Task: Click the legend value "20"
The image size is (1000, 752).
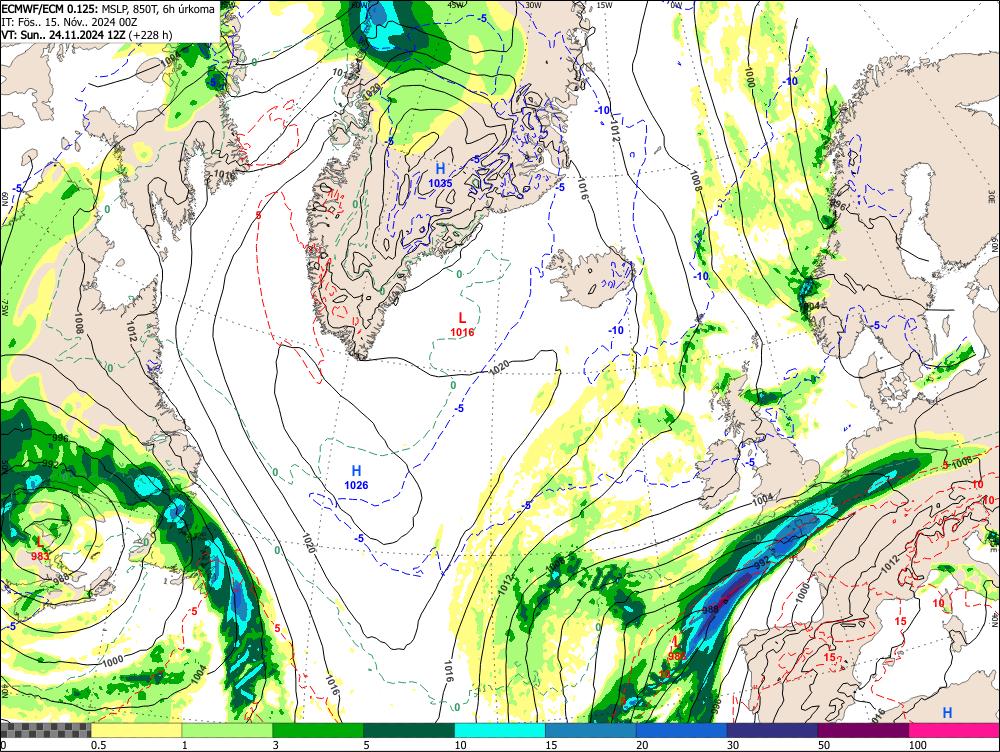Action: pyautogui.click(x=642, y=745)
